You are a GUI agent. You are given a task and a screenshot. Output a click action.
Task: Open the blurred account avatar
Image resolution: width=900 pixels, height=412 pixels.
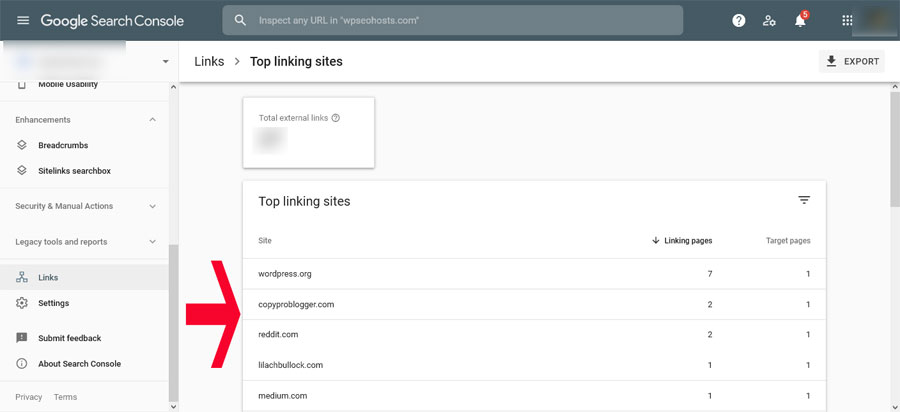pyautogui.click(x=875, y=20)
